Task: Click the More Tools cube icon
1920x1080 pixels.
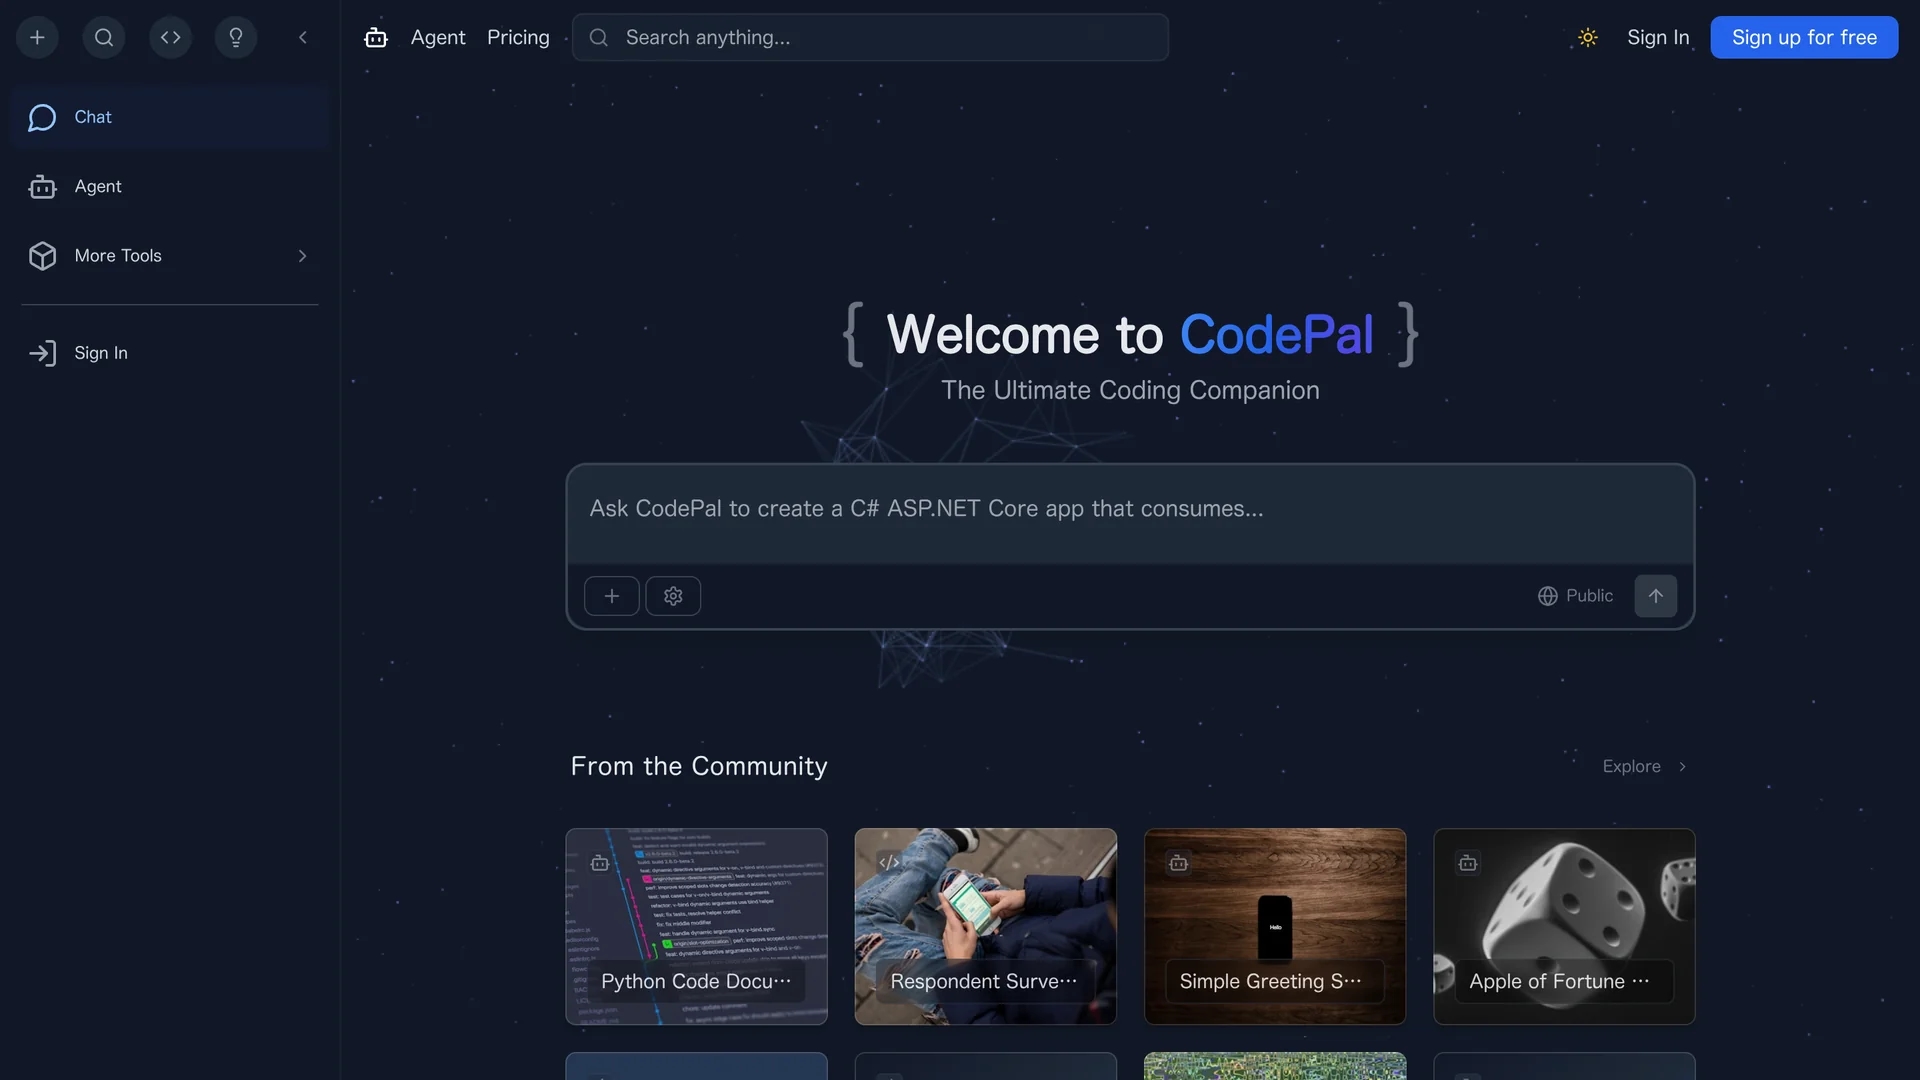Action: (42, 256)
